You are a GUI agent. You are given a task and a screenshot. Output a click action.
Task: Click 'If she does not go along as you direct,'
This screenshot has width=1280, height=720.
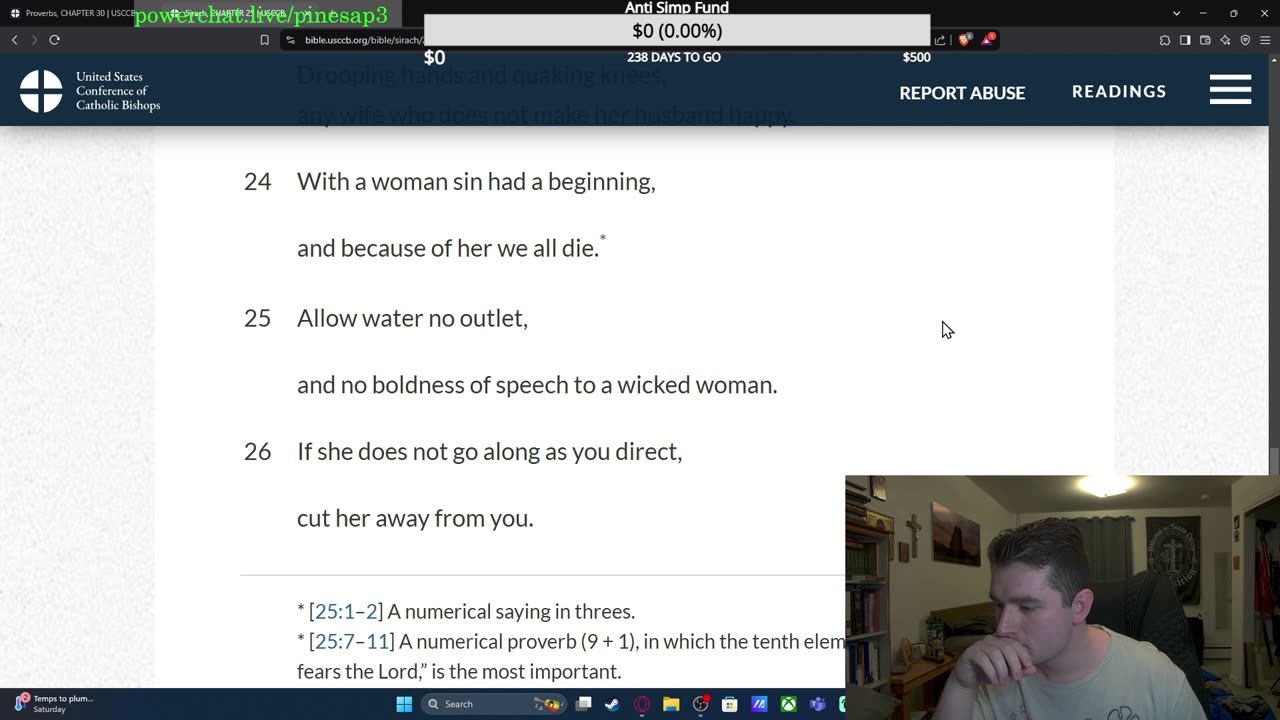(489, 452)
